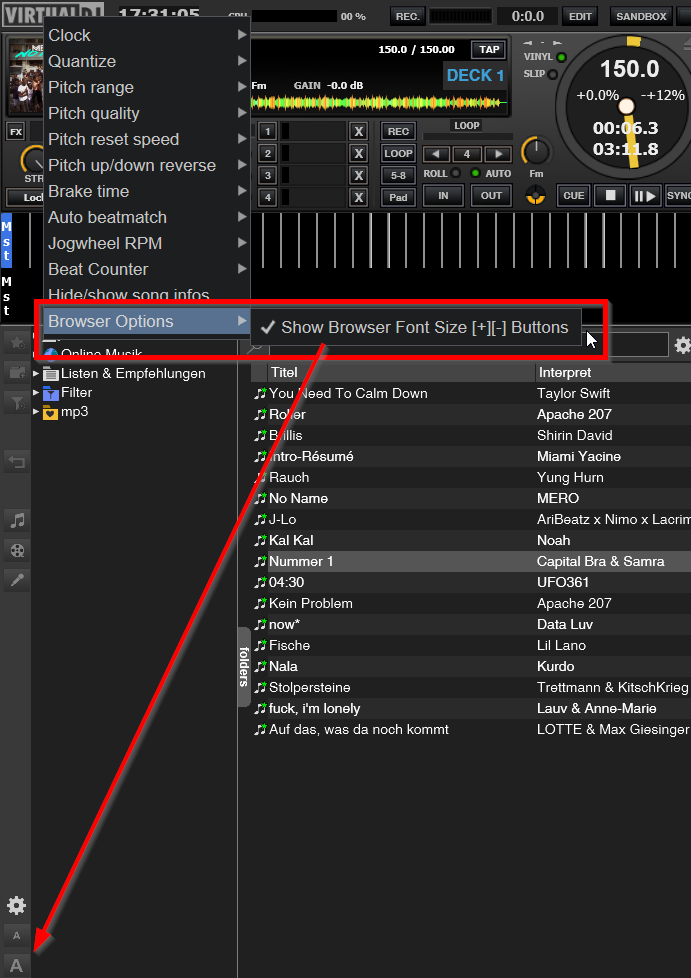Viewport: 691px width, 978px height.
Task: Click the EDIT button in top bar
Action: 579,17
